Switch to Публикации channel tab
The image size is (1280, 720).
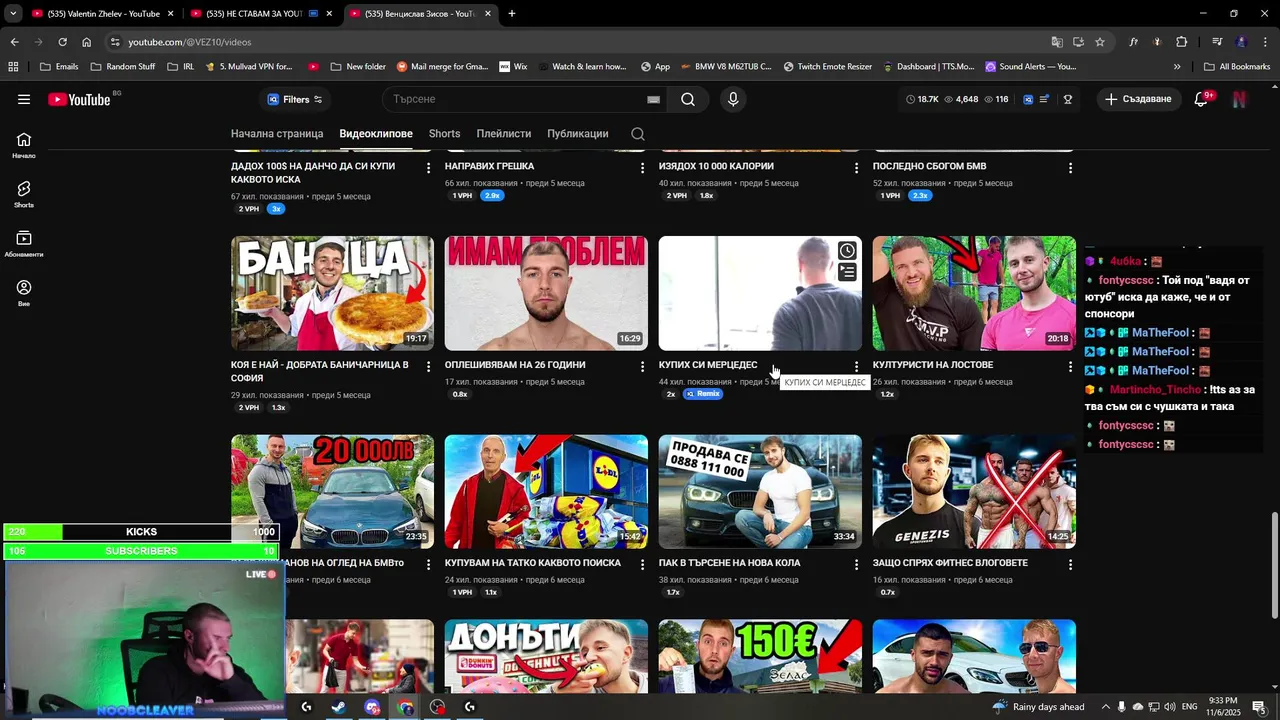tap(577, 134)
